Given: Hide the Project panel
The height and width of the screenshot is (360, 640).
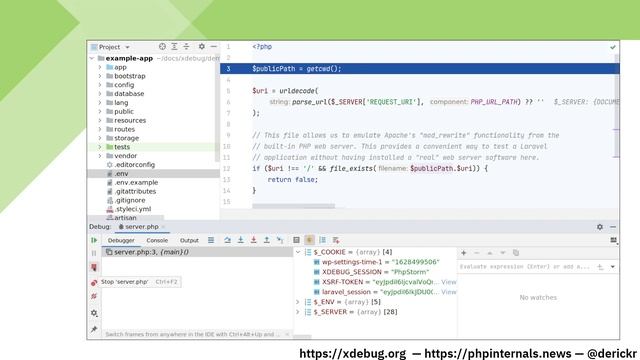Looking at the screenshot, I should (213, 47).
